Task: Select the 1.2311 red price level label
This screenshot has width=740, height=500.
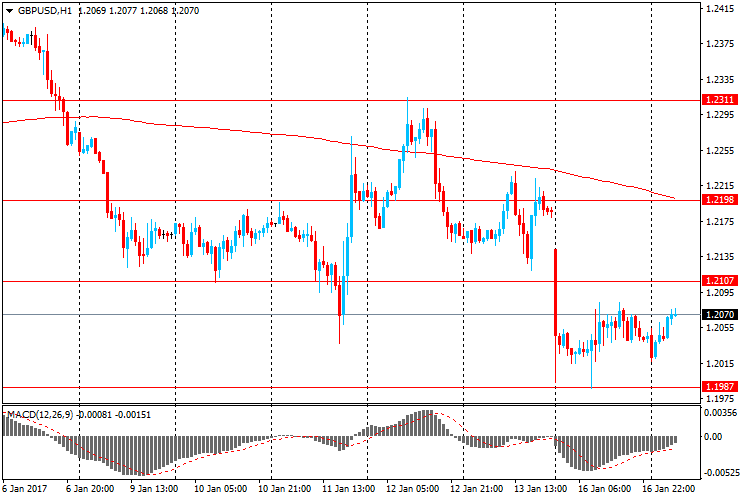Action: pyautogui.click(x=720, y=100)
